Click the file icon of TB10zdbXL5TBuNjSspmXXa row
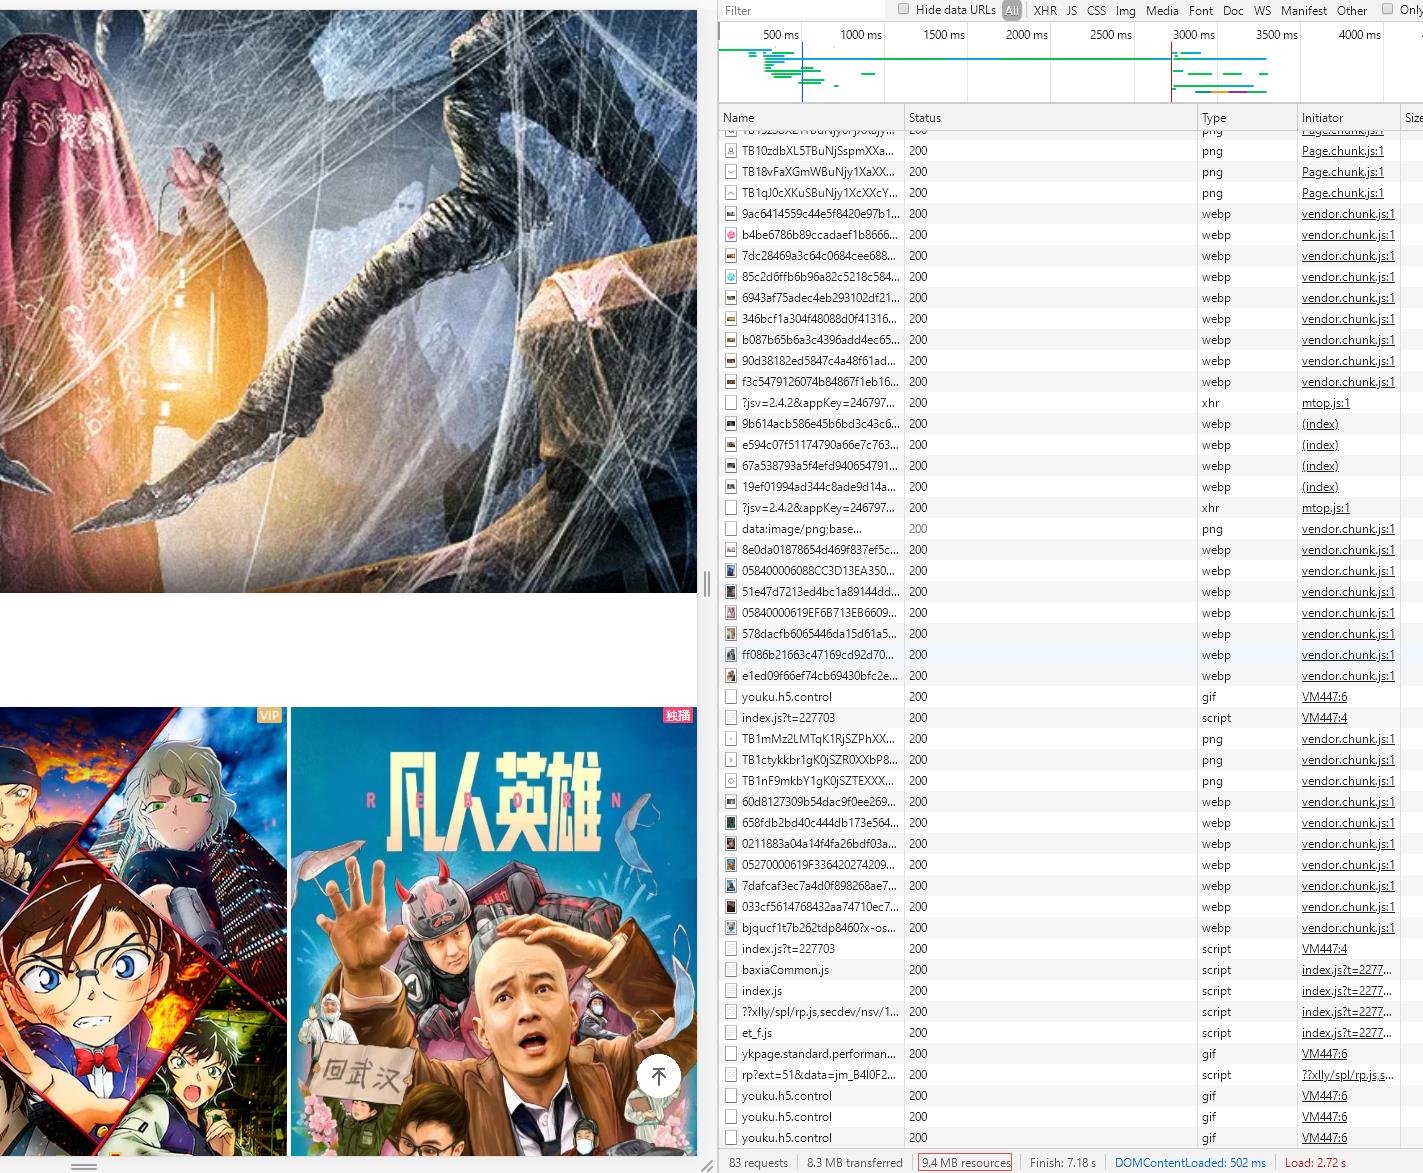The image size is (1423, 1173). click(731, 151)
